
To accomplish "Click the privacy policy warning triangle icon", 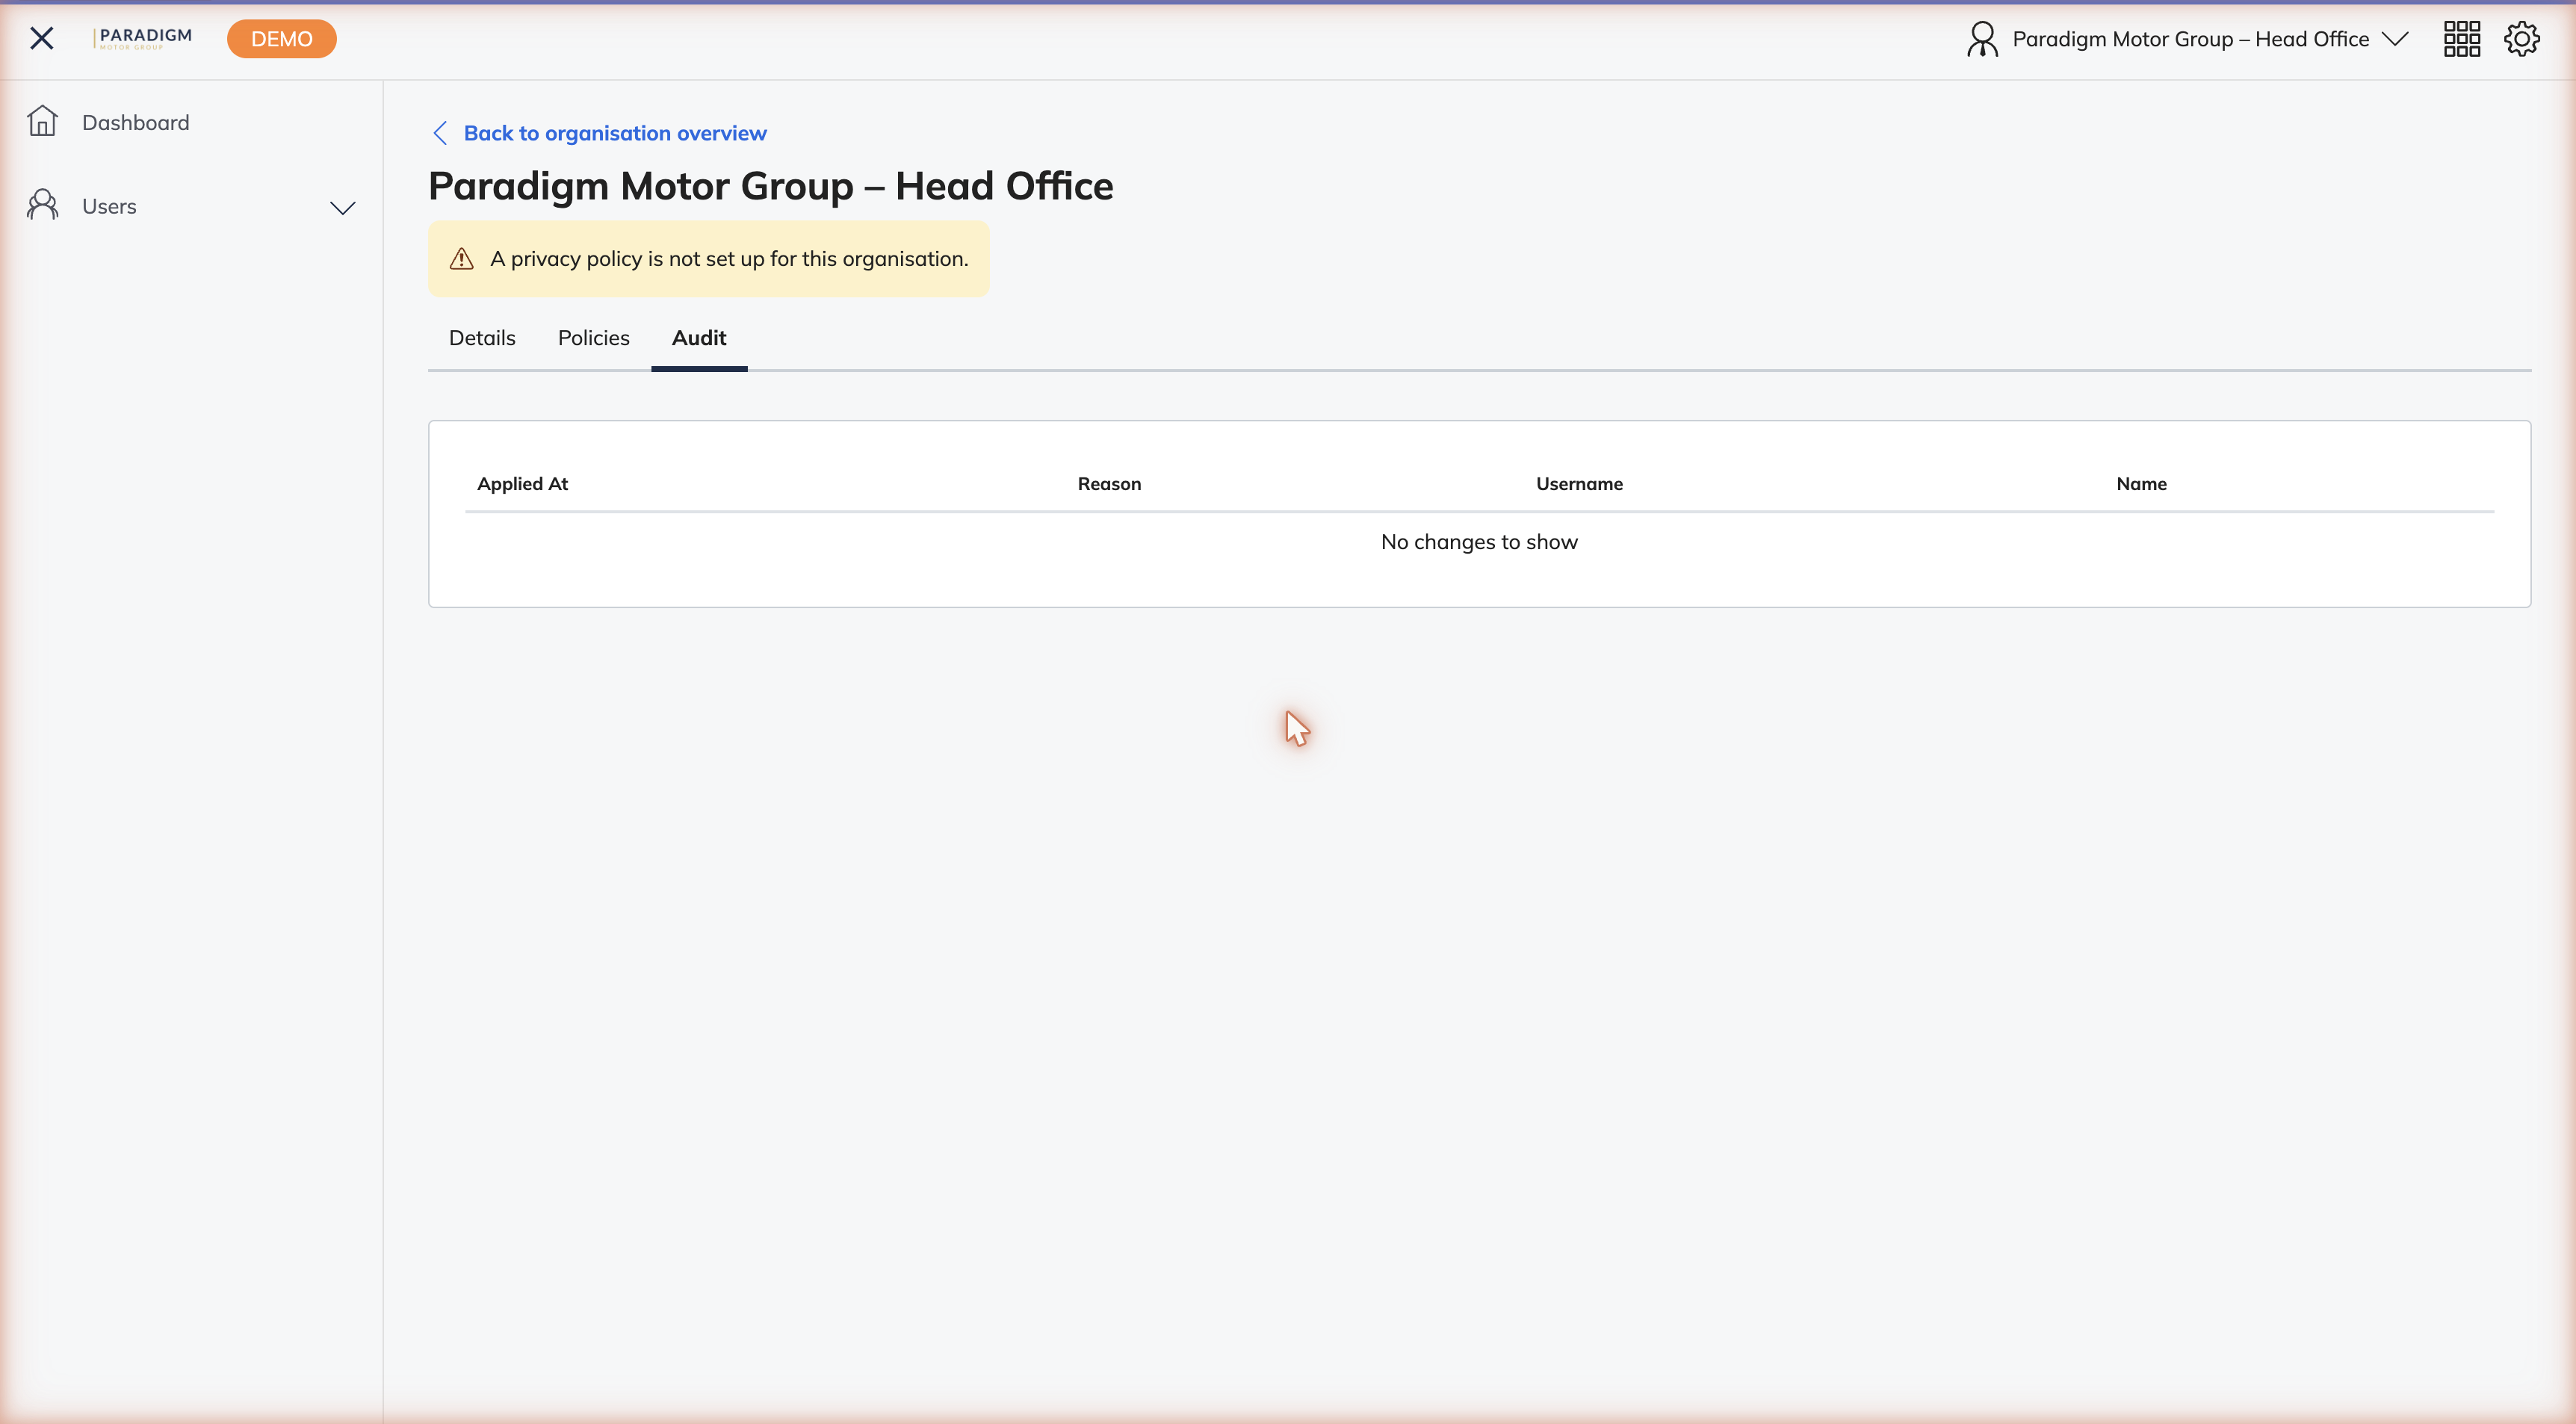I will [x=461, y=259].
